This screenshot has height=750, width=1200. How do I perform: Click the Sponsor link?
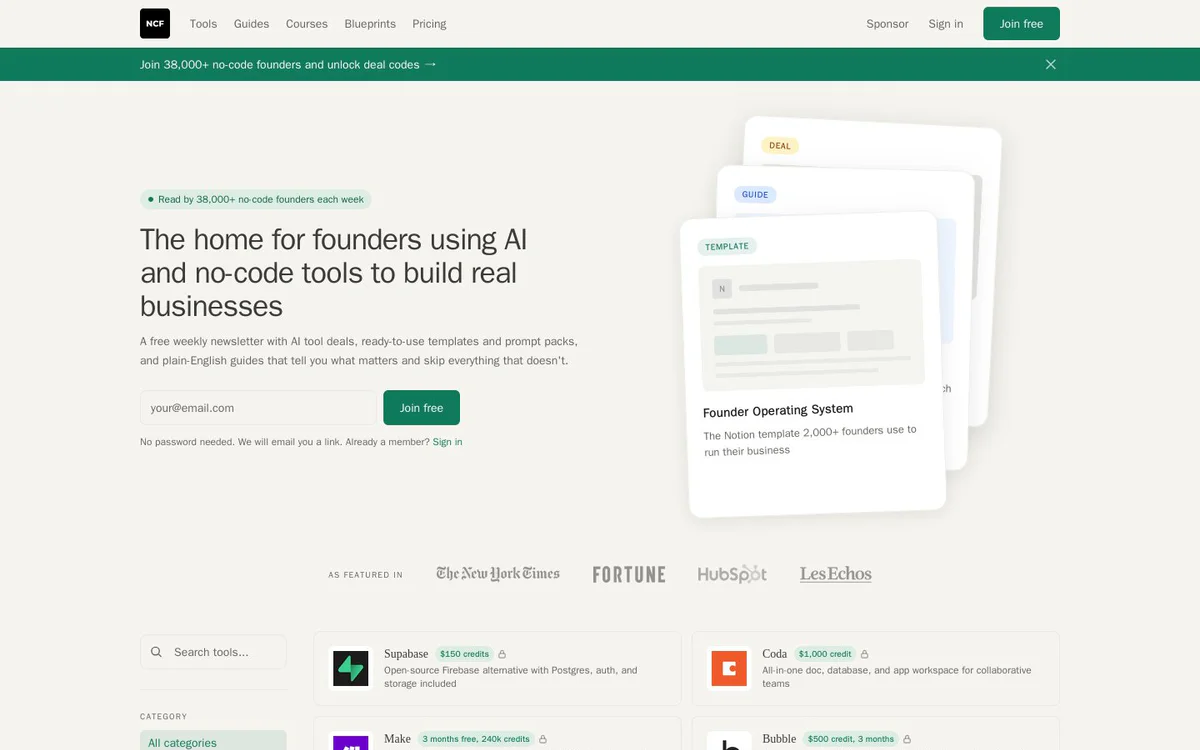(x=887, y=24)
